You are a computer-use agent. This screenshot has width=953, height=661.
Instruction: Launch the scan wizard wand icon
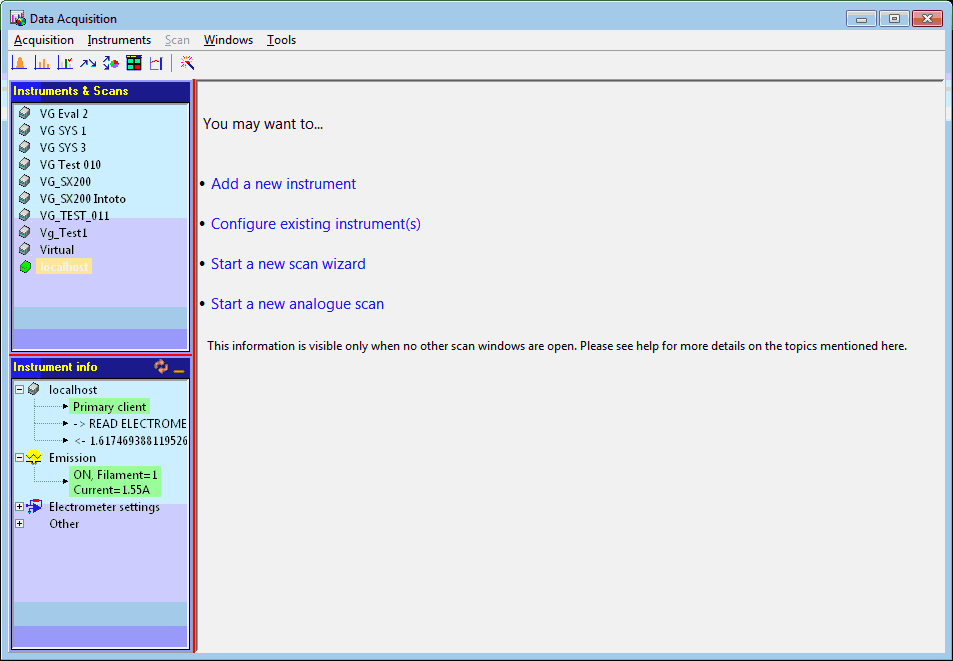pos(186,63)
